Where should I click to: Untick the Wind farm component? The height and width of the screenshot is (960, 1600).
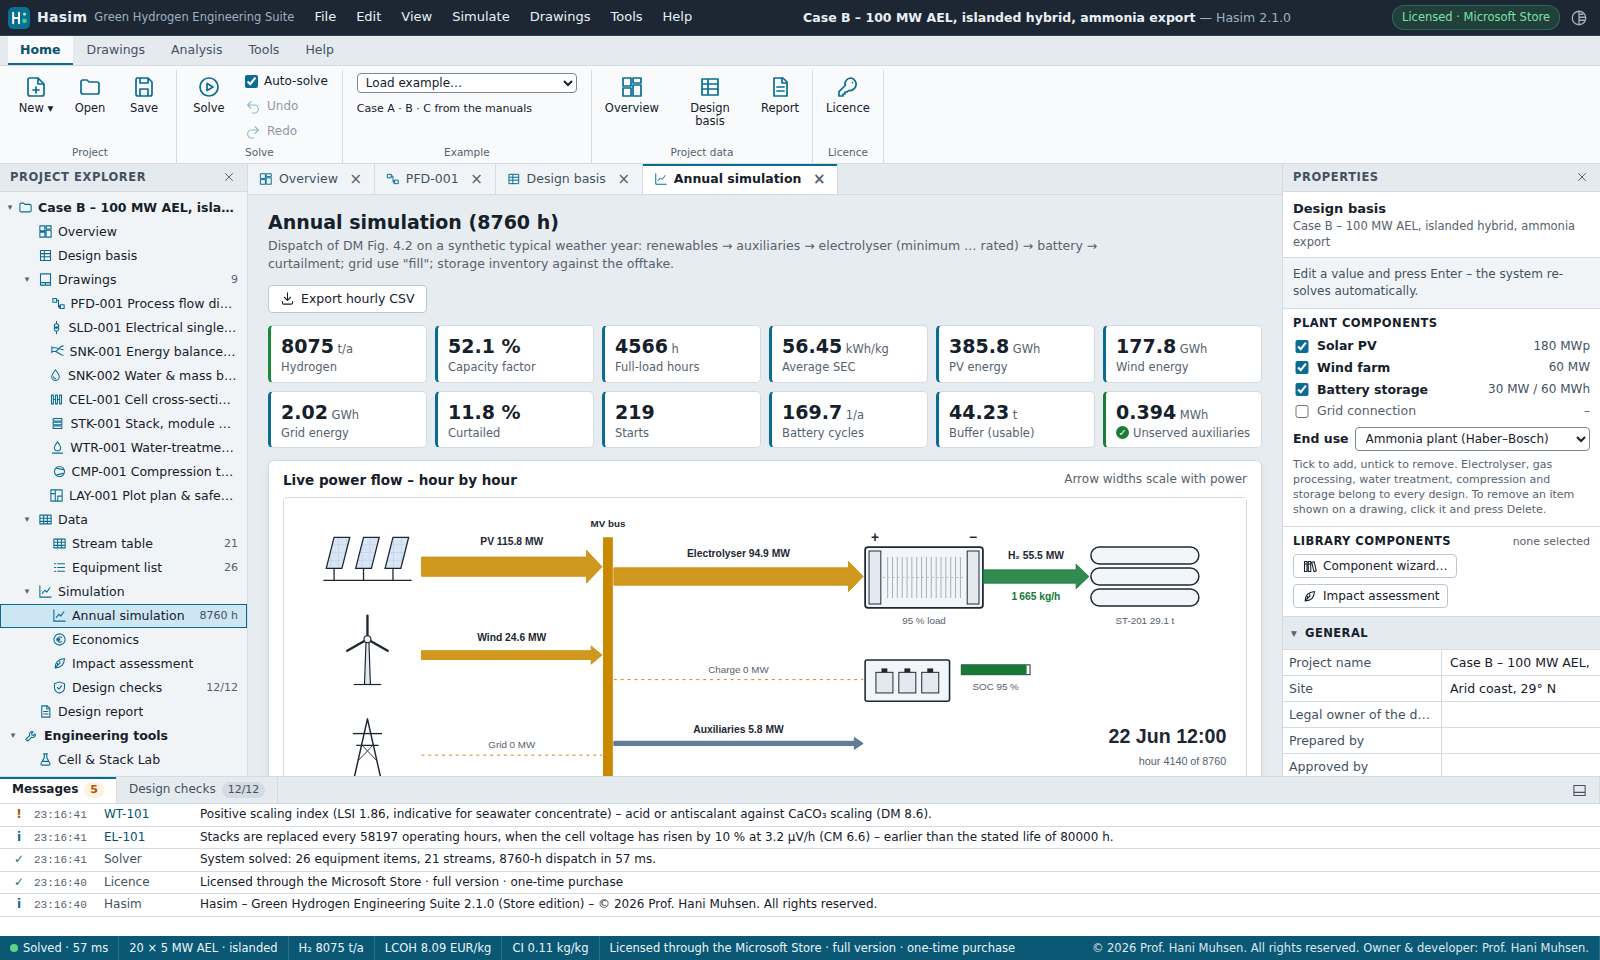click(1302, 368)
